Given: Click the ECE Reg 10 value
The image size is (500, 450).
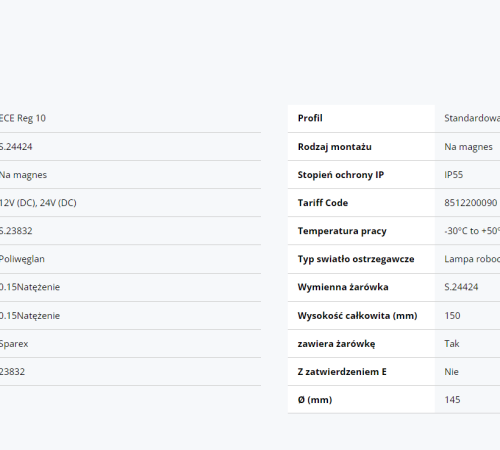Looking at the screenshot, I should tap(22, 118).
